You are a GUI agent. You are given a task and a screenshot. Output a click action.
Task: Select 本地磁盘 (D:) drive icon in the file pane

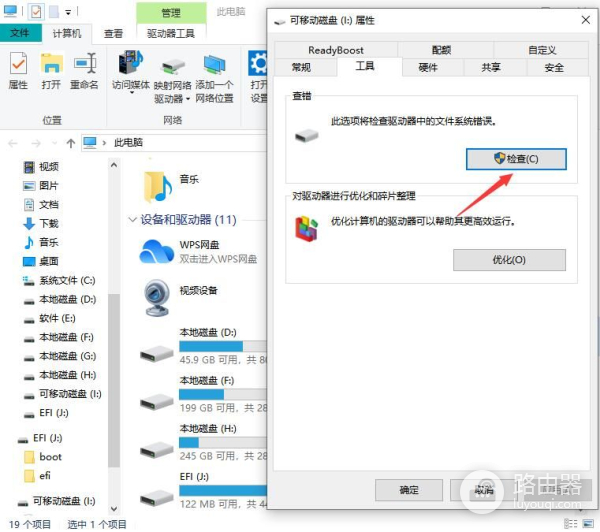tap(156, 354)
